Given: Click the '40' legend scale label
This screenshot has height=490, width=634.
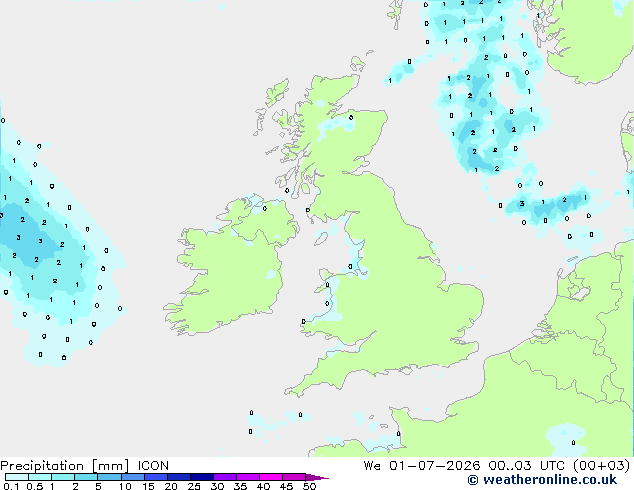Looking at the screenshot, I should (x=263, y=486).
